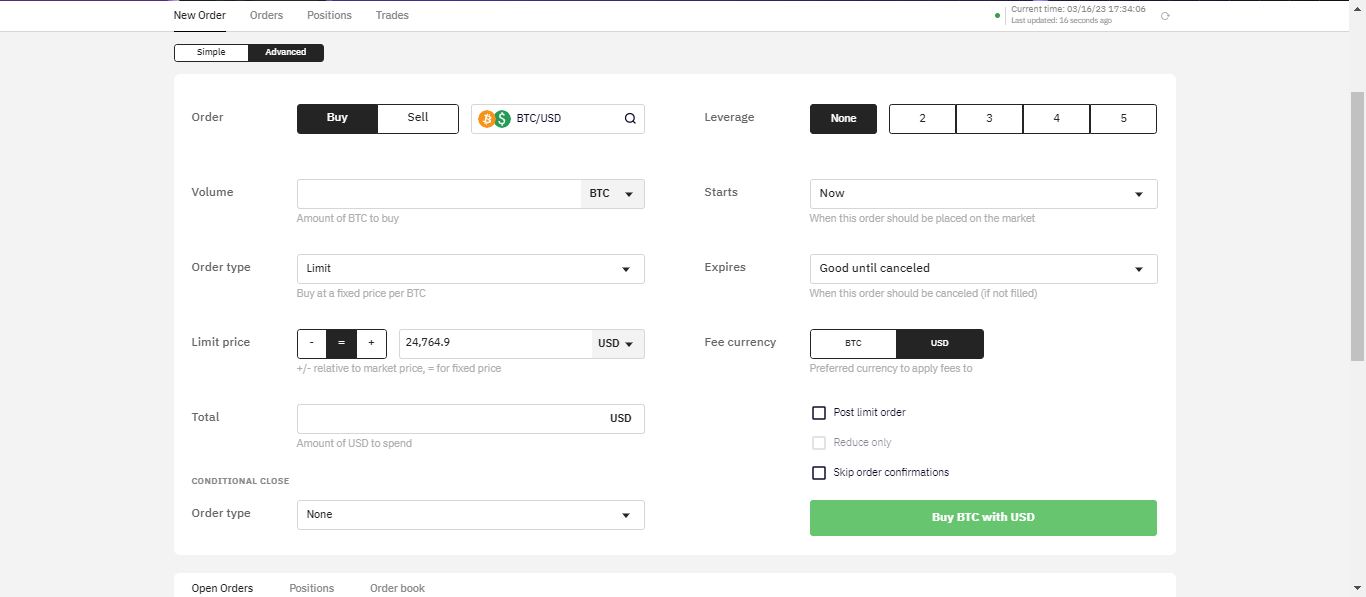
Task: Switch to the Order book tab
Action: point(397,588)
